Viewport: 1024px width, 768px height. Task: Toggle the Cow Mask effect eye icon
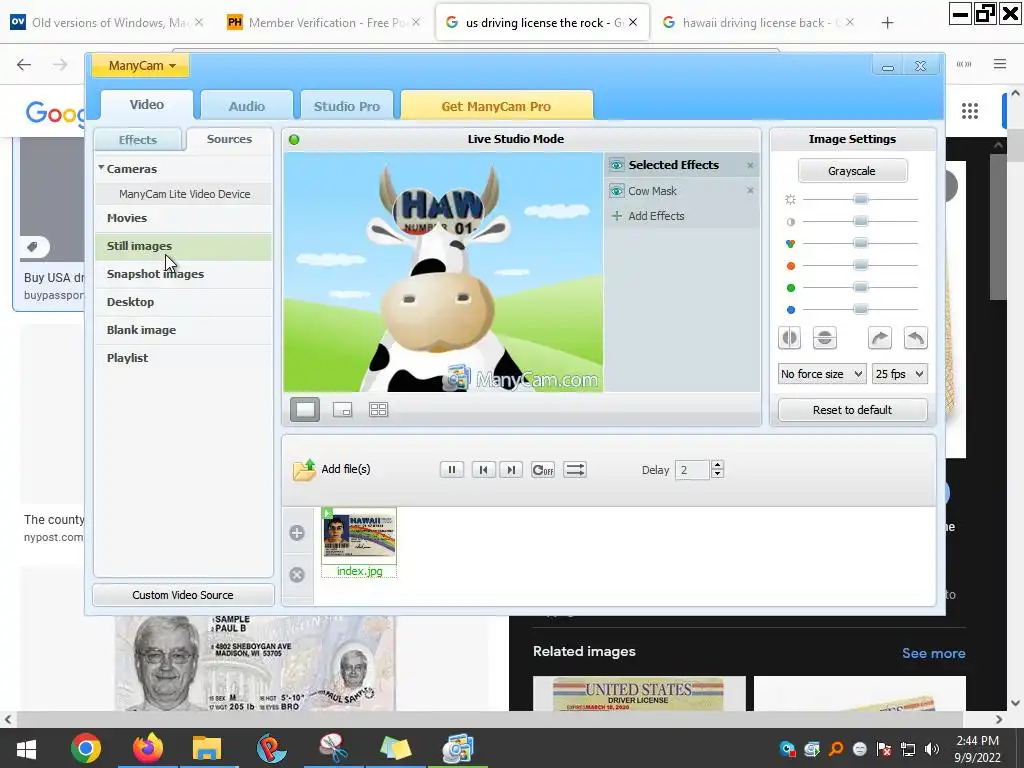[616, 191]
